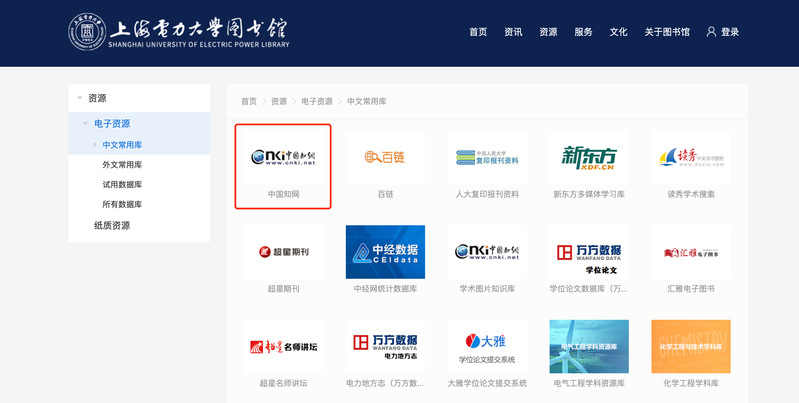
Task: Open the 中经数据 CEIdata blue logo
Action: [x=385, y=252]
